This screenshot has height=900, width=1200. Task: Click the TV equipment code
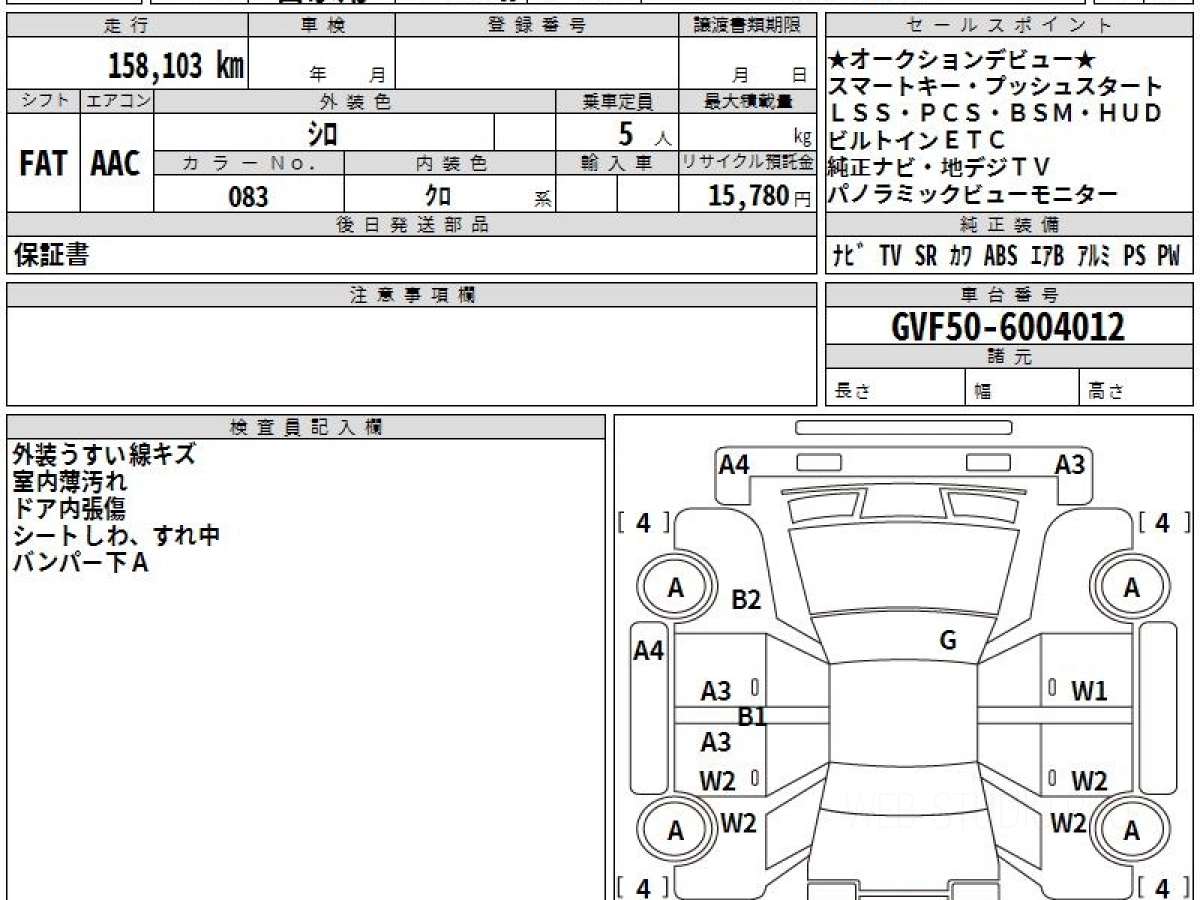(890, 256)
